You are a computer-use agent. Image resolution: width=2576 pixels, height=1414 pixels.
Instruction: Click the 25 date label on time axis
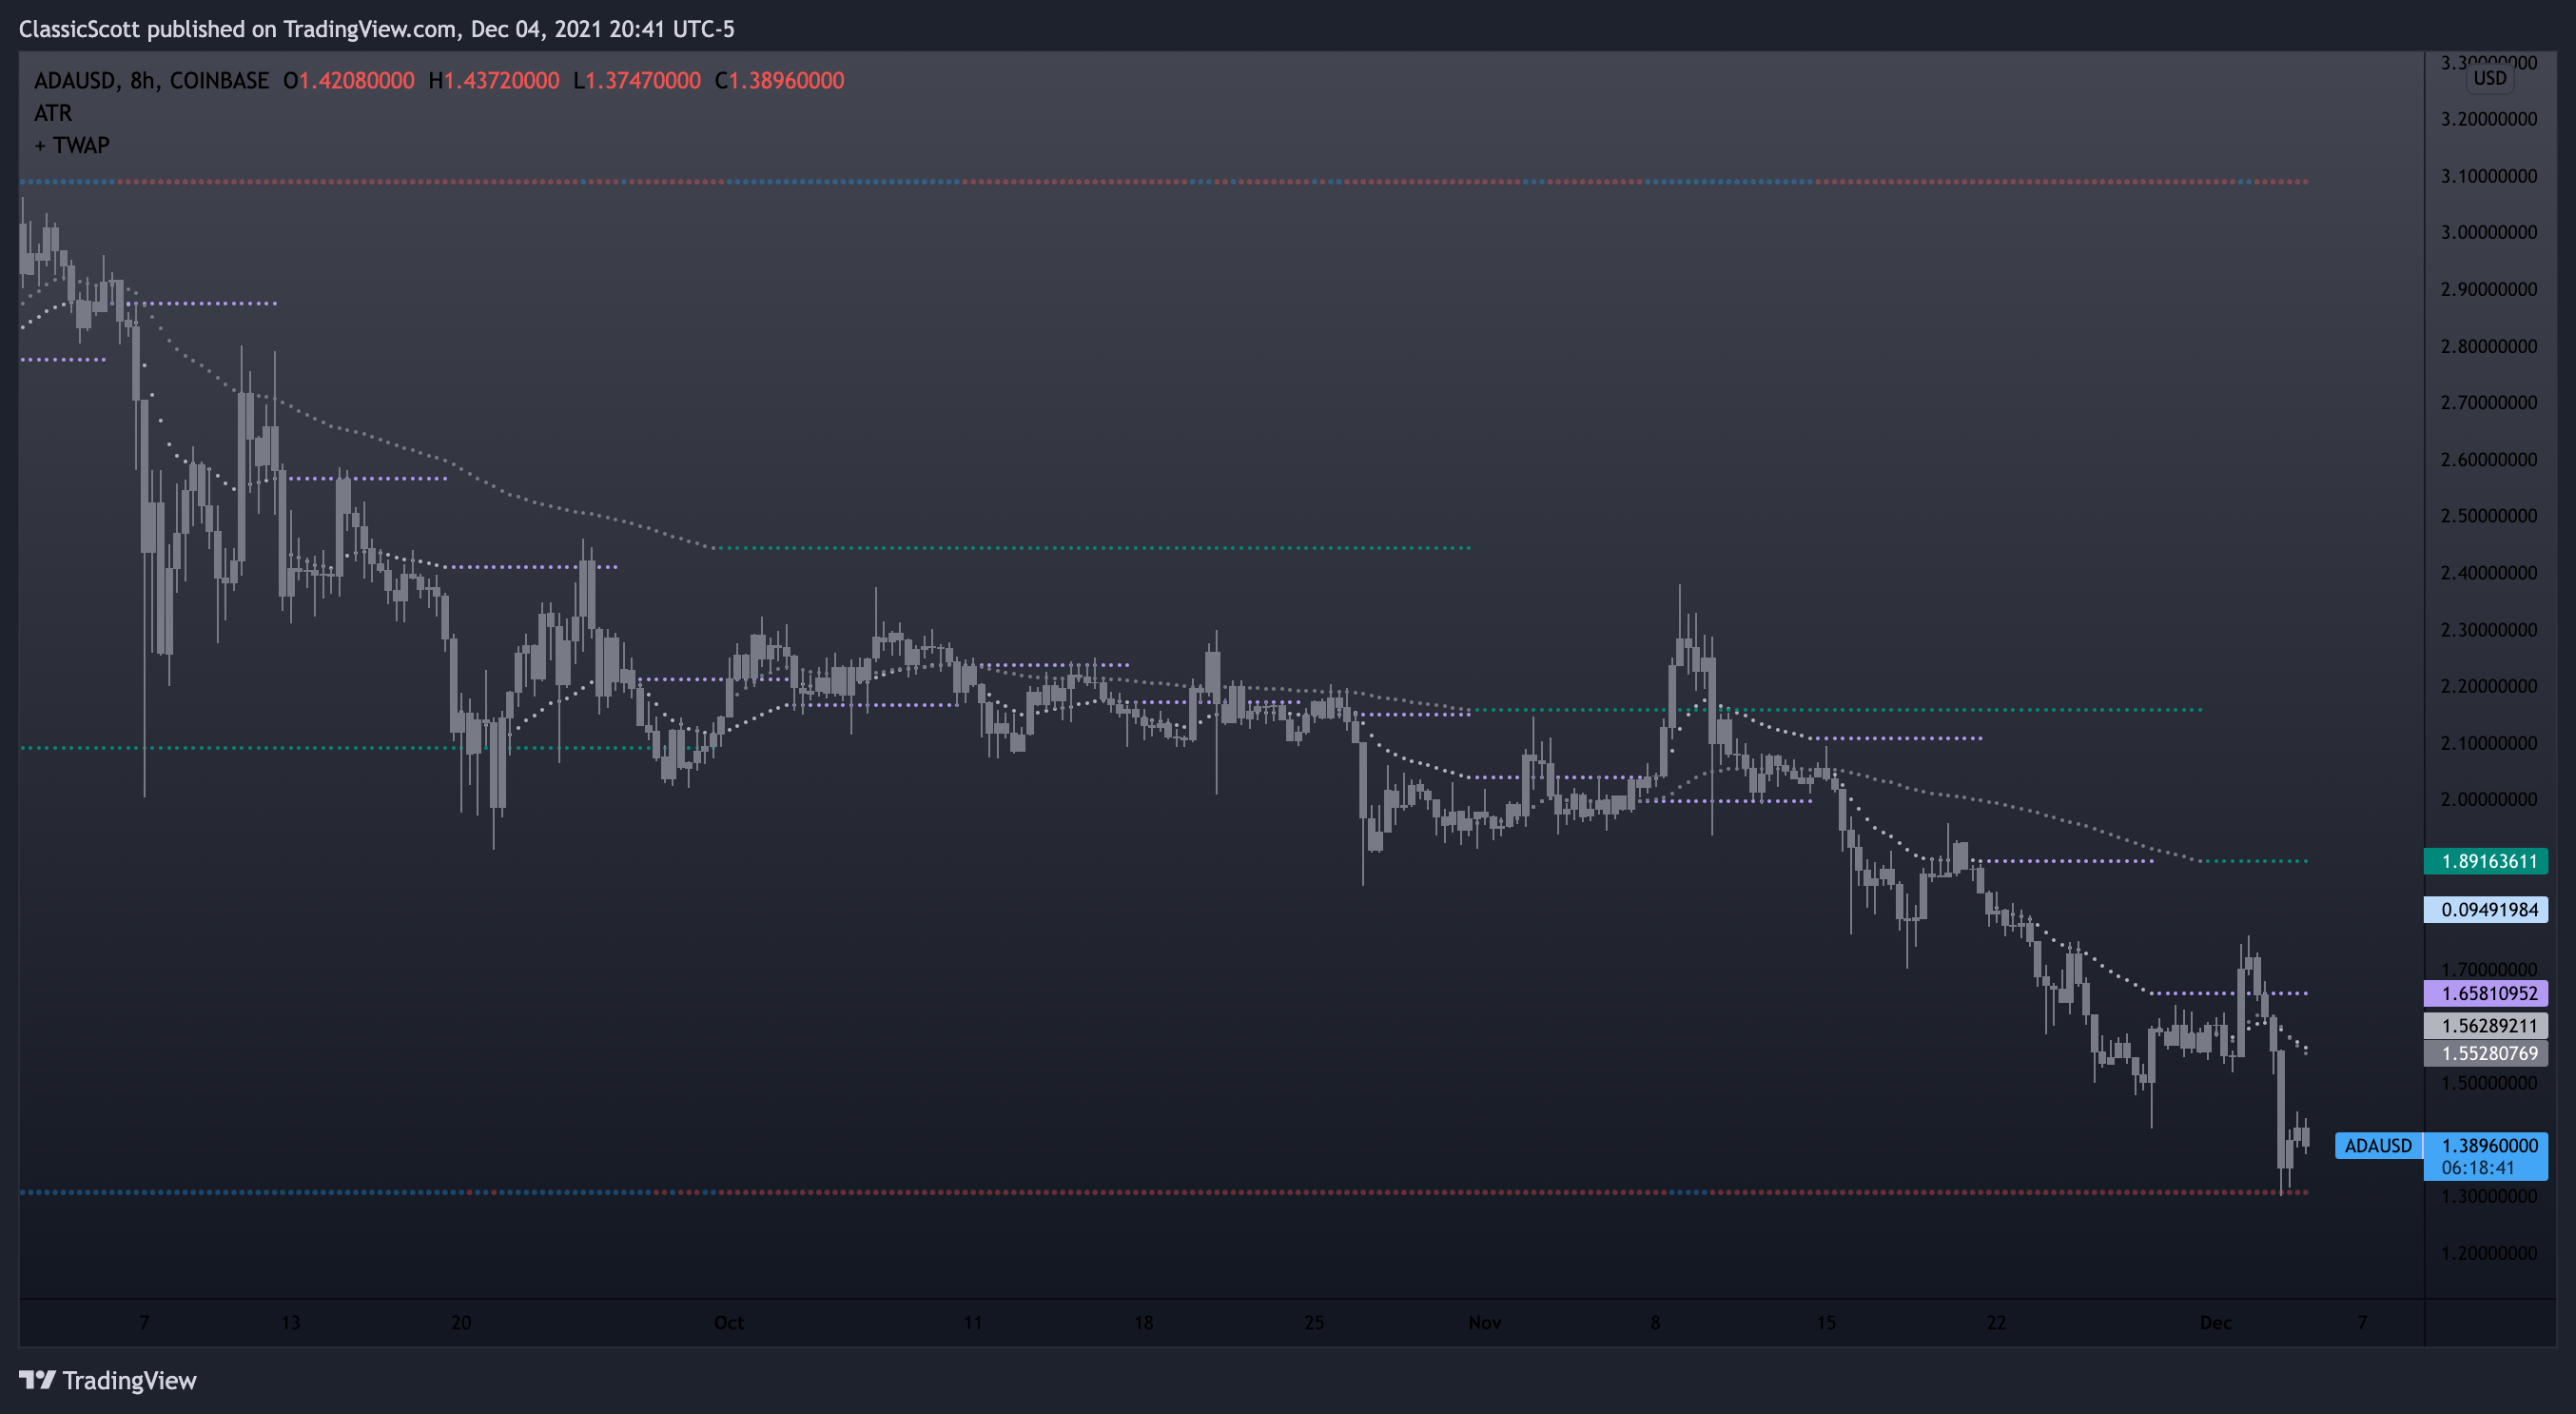coord(1314,1322)
